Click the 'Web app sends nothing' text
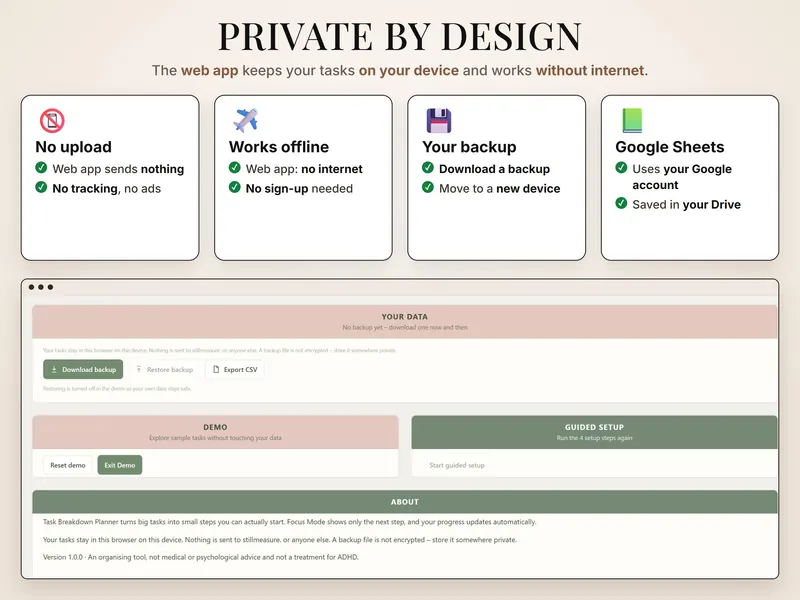The image size is (800, 600). tap(118, 169)
